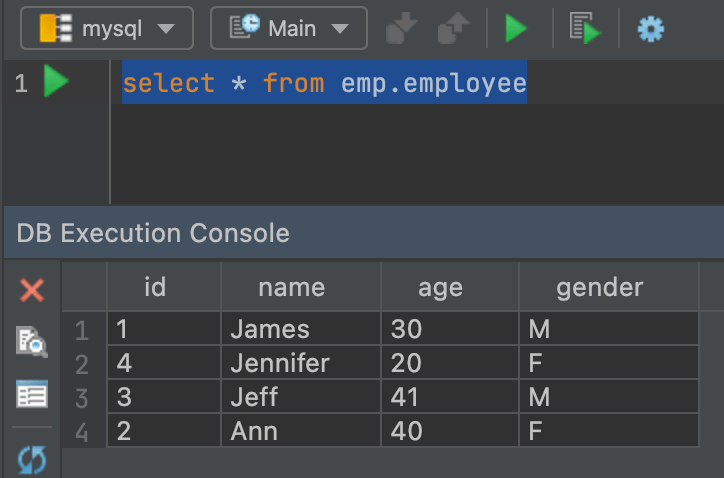Select the cell containing Jennifer
This screenshot has height=478, width=724.
(x=280, y=363)
